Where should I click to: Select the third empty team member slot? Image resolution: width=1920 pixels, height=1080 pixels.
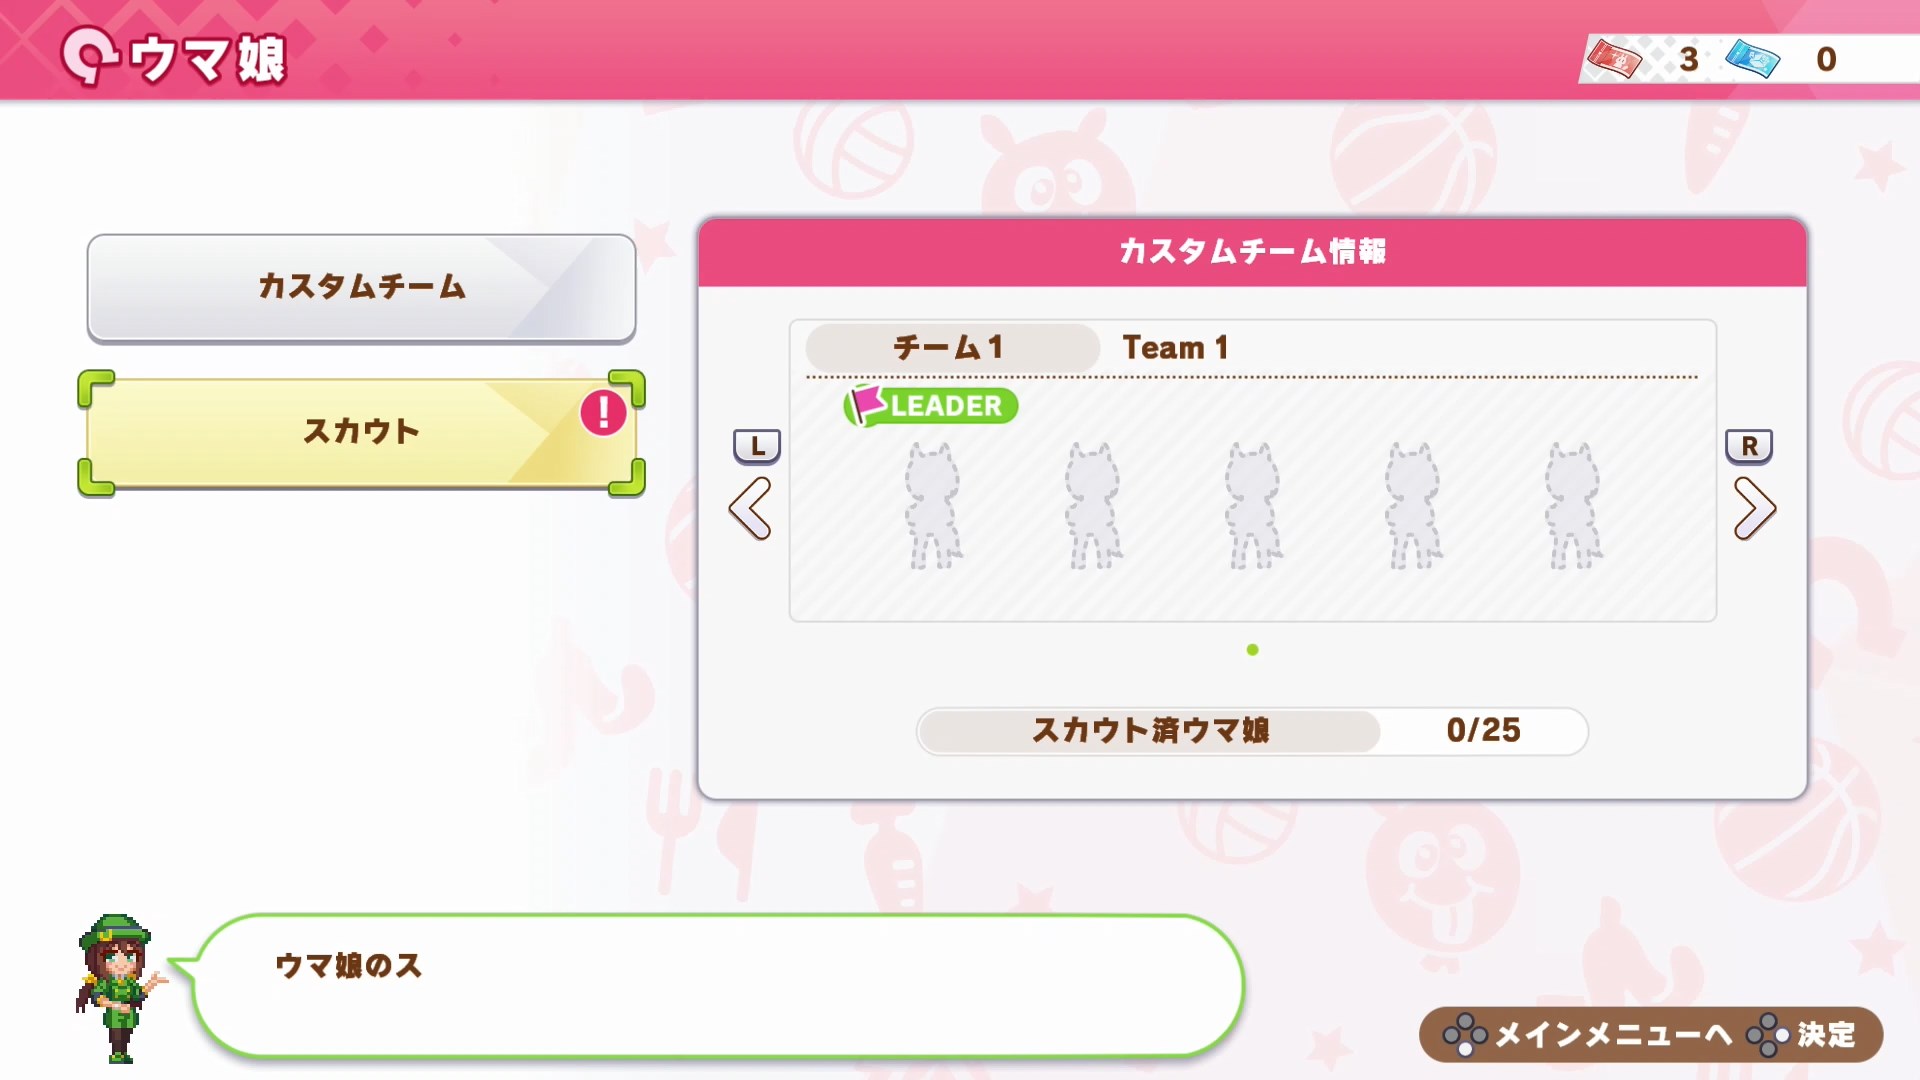(1253, 506)
